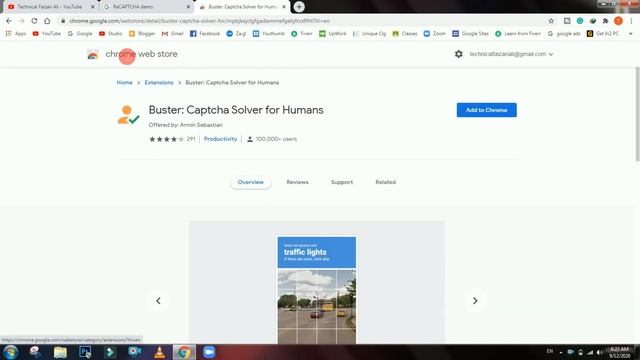Open the Chrome taskbar icon
This screenshot has width=640, height=360.
pyautogui.click(x=184, y=352)
